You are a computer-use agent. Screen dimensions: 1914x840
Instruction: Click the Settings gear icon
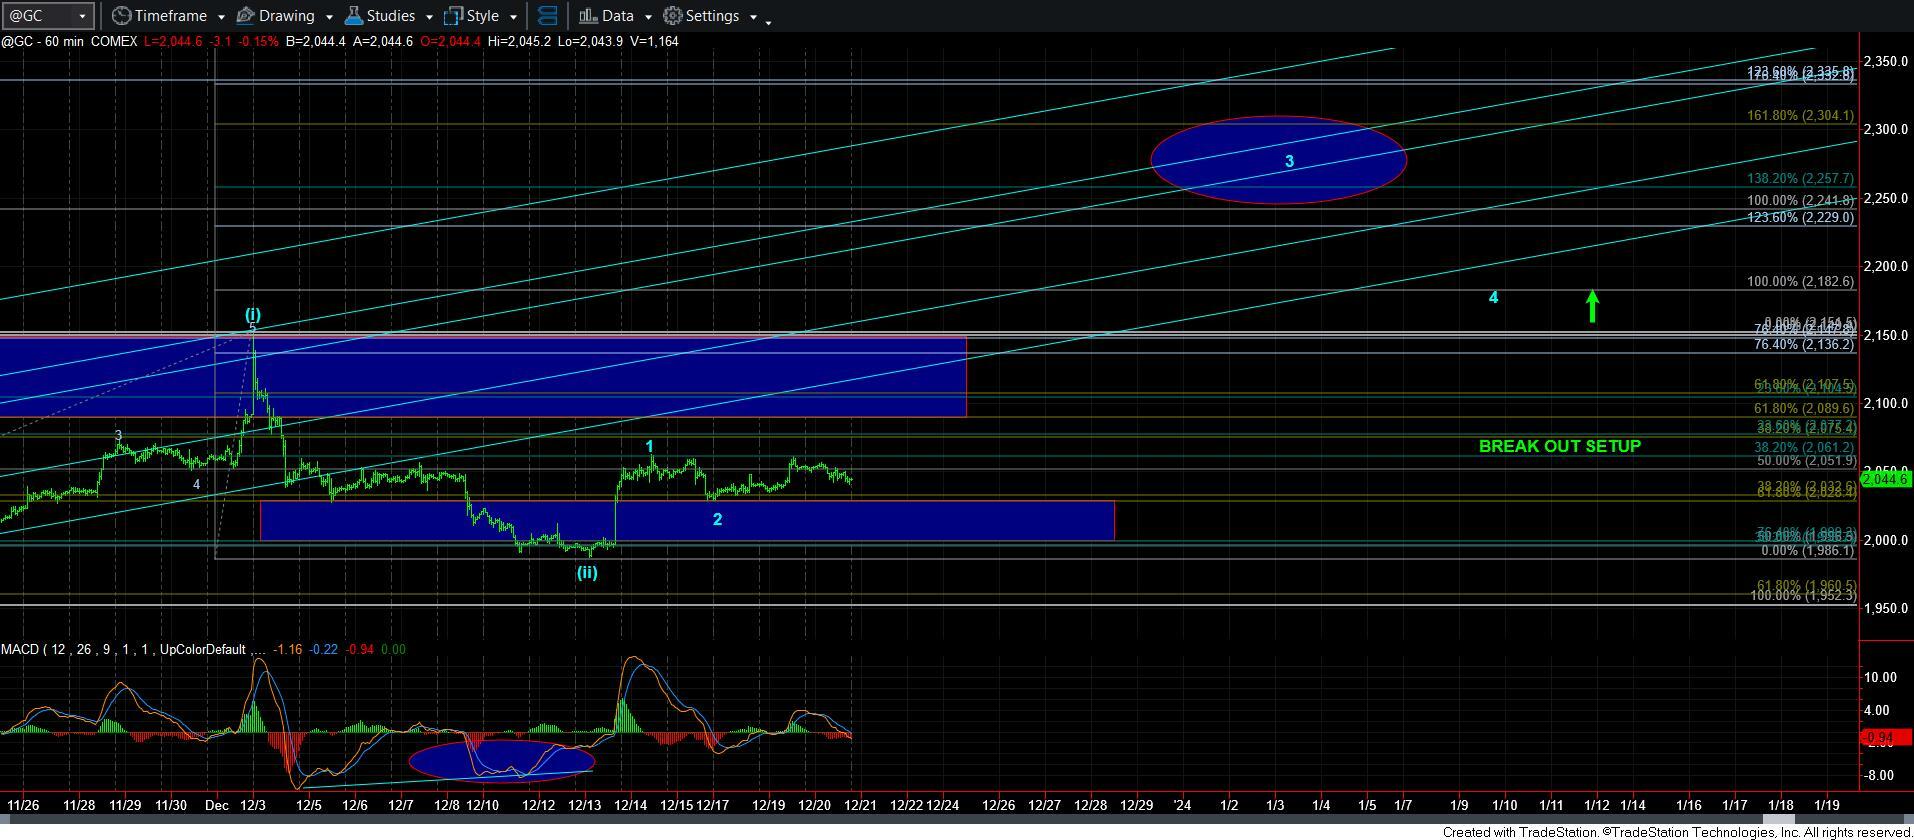coord(673,16)
